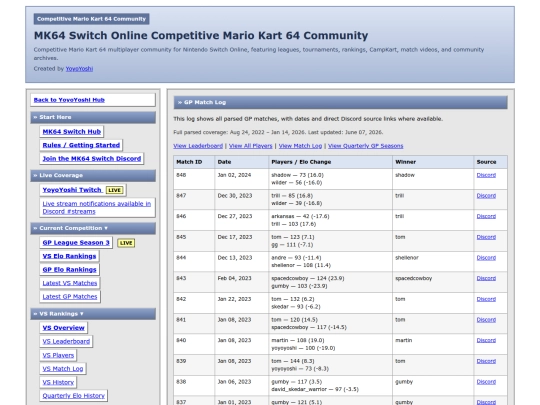Open View Quarterly GP Seasons link
540x405 pixels.
point(365,146)
